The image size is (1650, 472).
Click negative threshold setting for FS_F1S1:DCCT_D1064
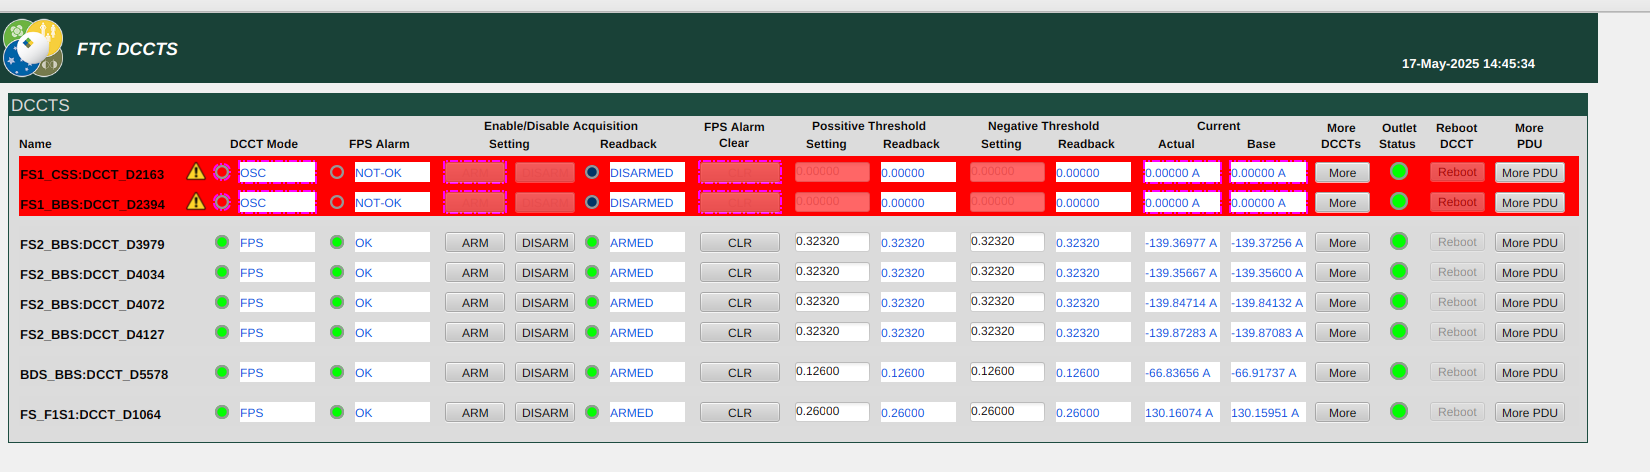pyautogui.click(x=1006, y=412)
